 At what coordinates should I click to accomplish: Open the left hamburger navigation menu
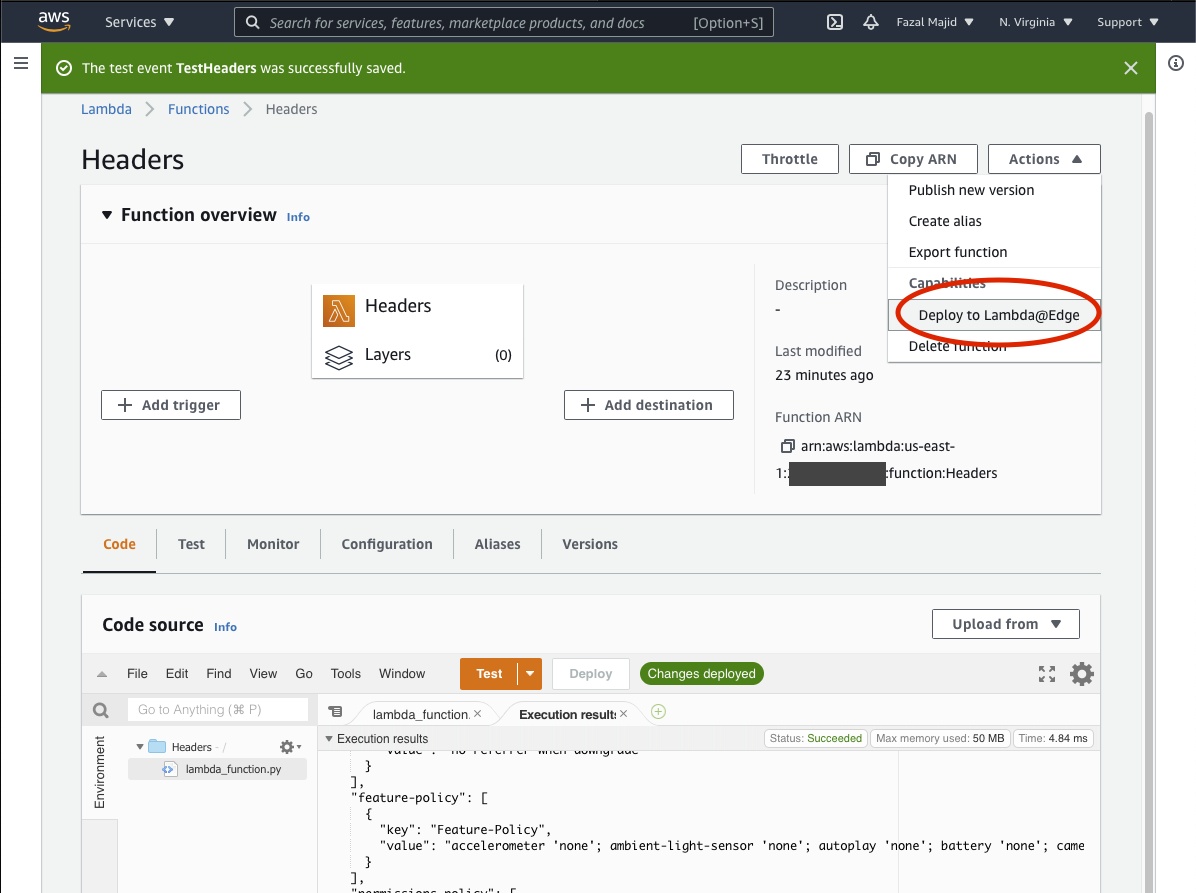point(20,64)
